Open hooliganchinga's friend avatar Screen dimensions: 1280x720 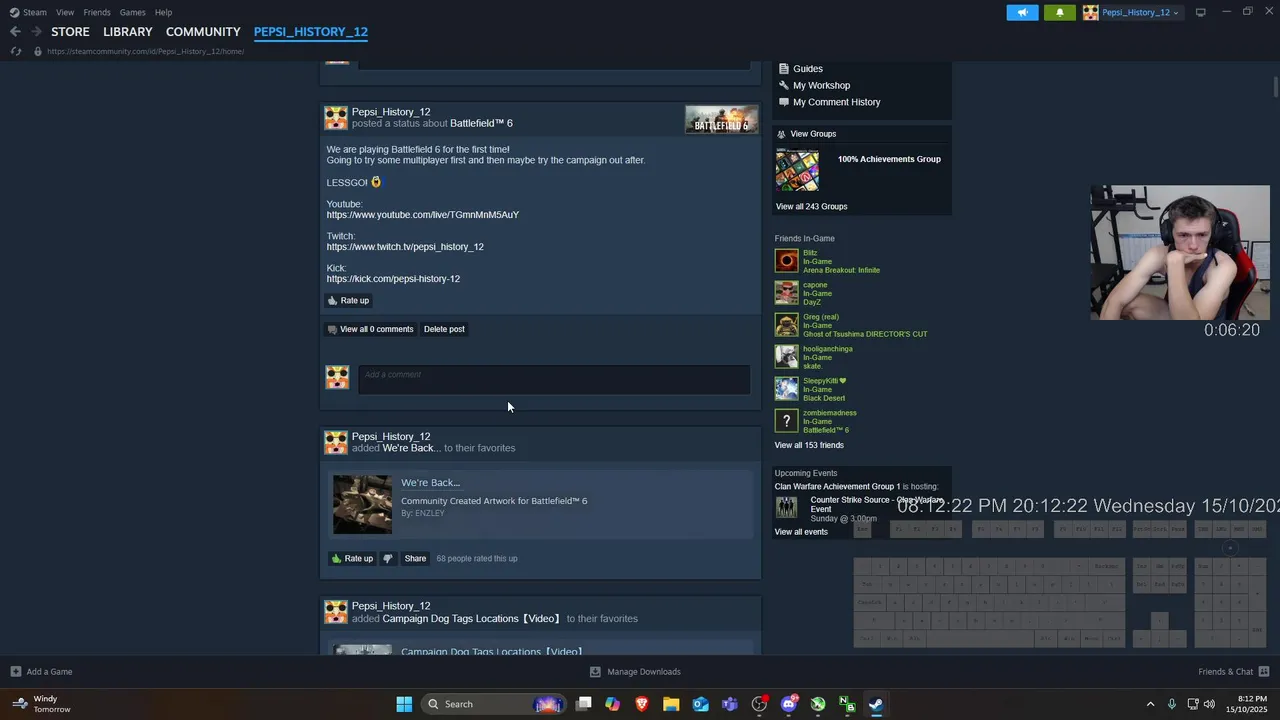pos(787,357)
